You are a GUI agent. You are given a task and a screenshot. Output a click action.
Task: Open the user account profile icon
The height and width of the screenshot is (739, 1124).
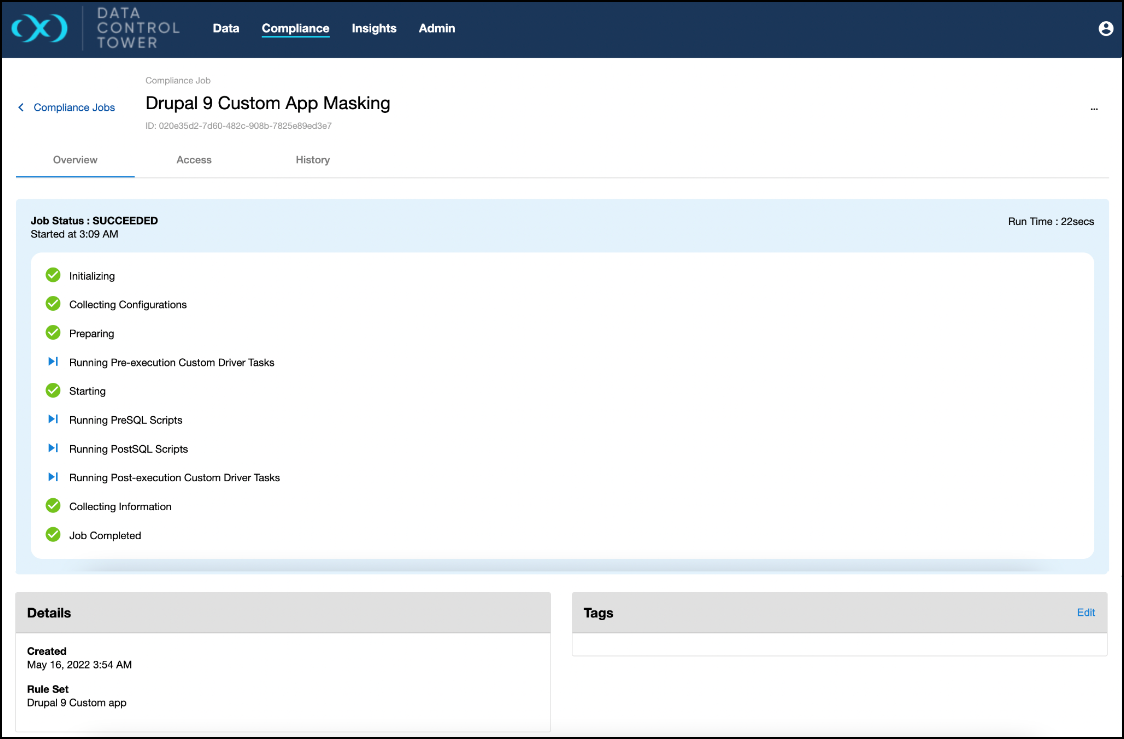click(1106, 29)
